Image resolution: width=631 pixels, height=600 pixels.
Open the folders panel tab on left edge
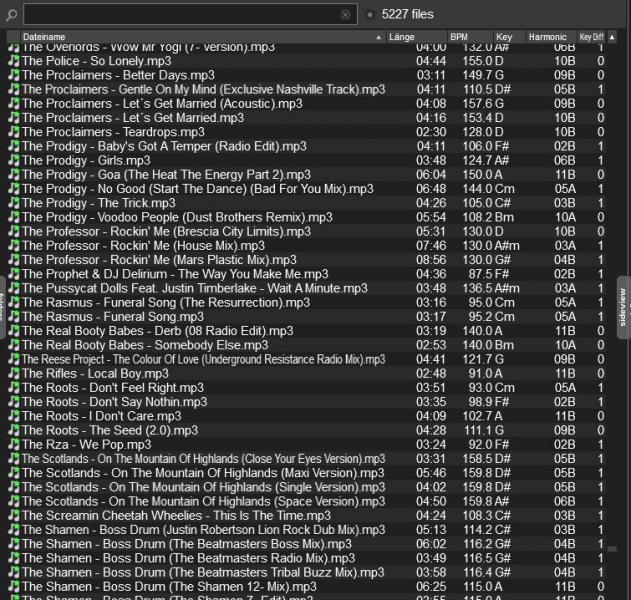(2, 307)
